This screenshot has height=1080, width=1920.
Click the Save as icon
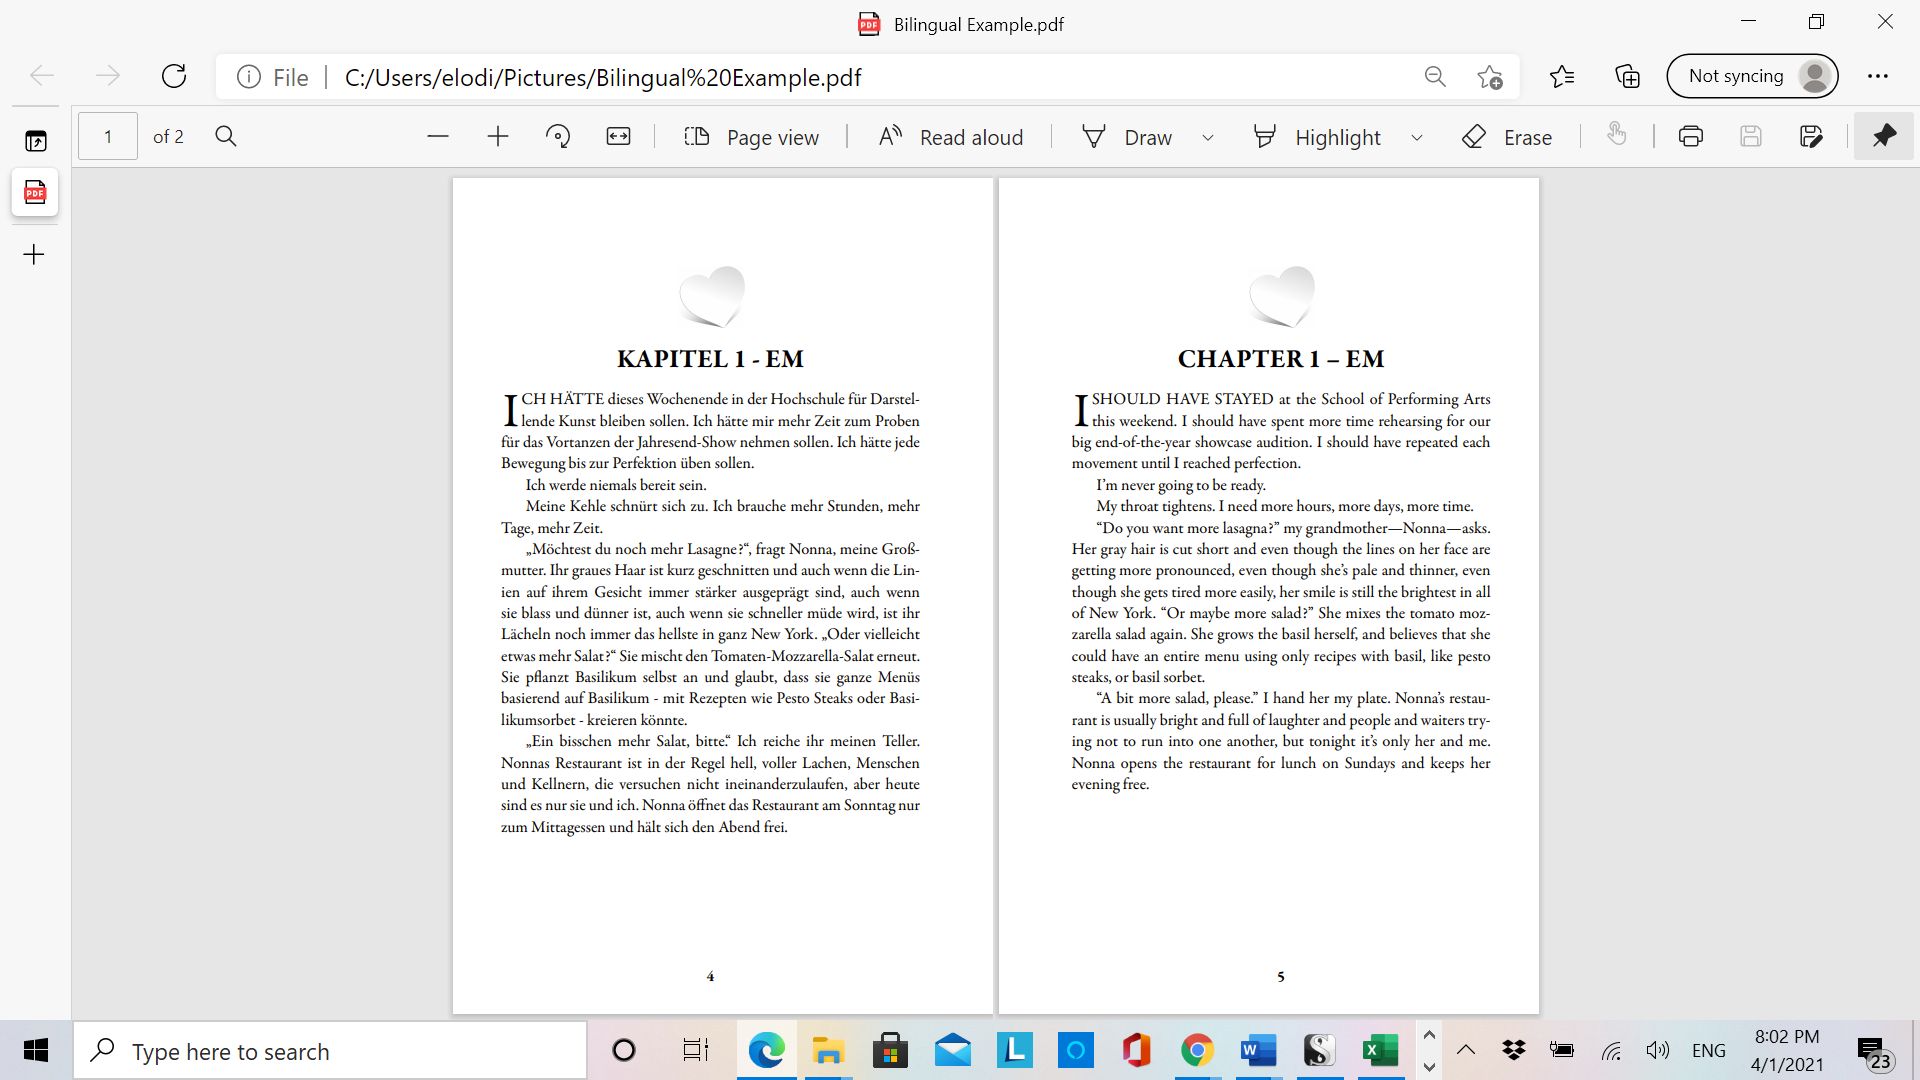[1811, 137]
